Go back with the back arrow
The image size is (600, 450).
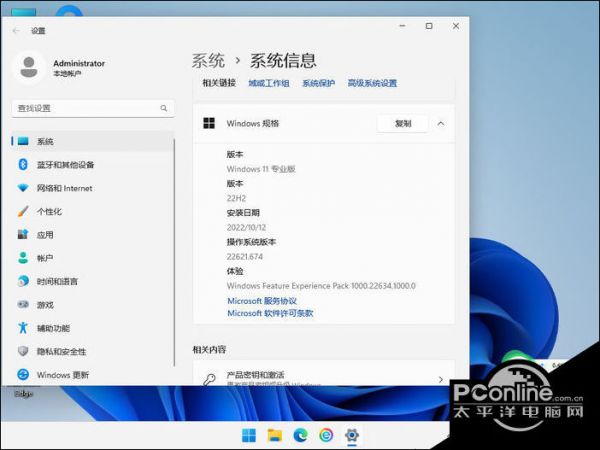pos(16,31)
